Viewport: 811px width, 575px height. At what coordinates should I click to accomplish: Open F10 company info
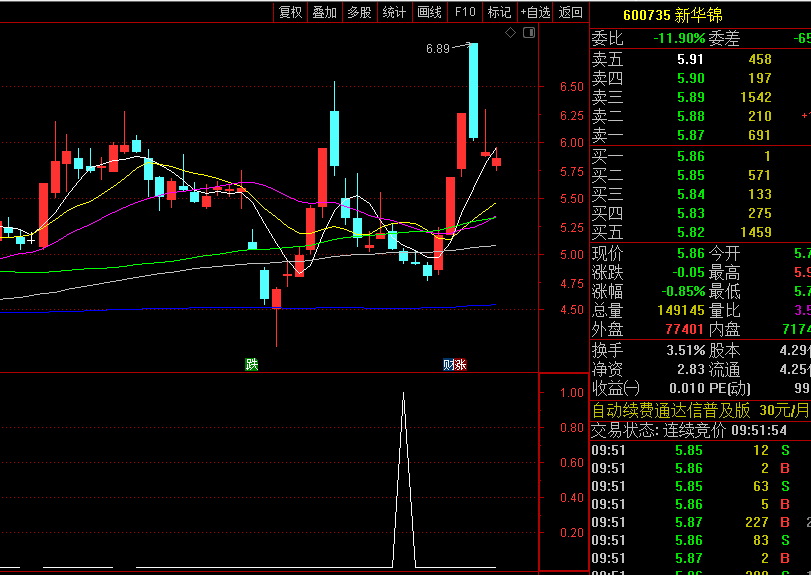(x=464, y=12)
